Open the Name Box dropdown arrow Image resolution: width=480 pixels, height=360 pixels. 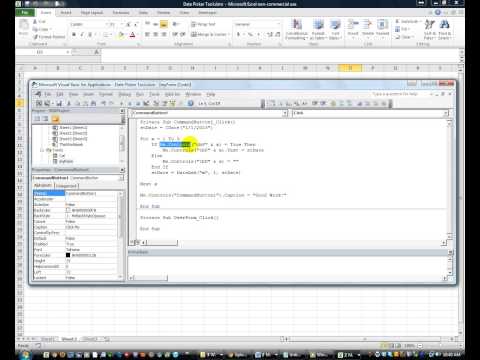[x=68, y=52]
